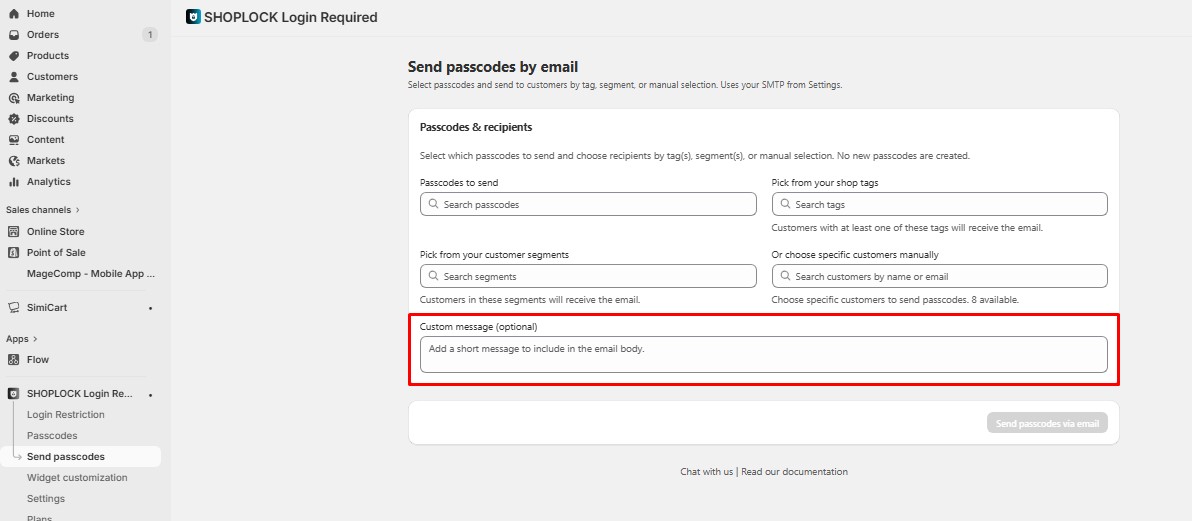Click the Online Store storefront icon

pyautogui.click(x=14, y=232)
